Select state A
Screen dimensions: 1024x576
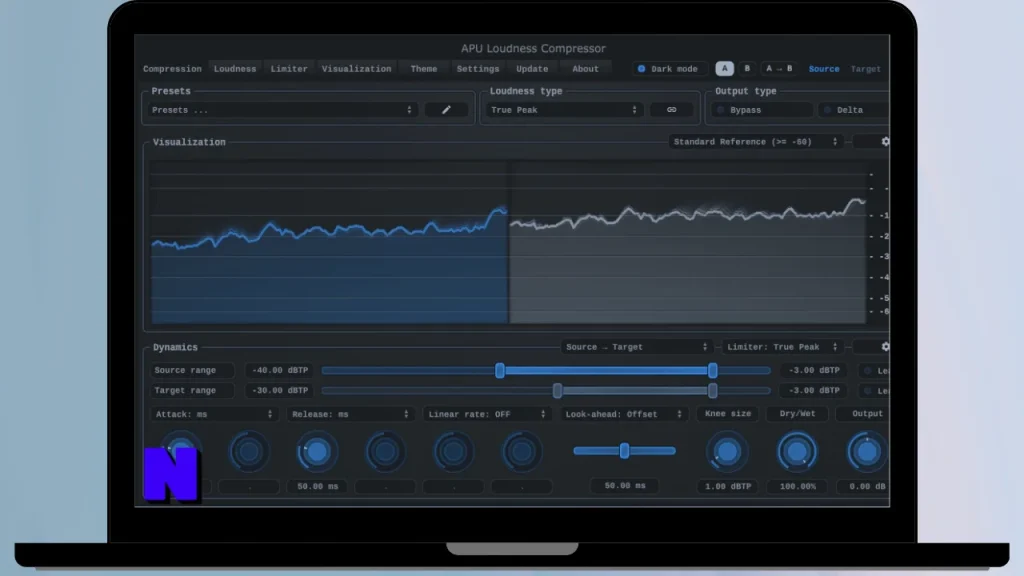click(x=724, y=69)
